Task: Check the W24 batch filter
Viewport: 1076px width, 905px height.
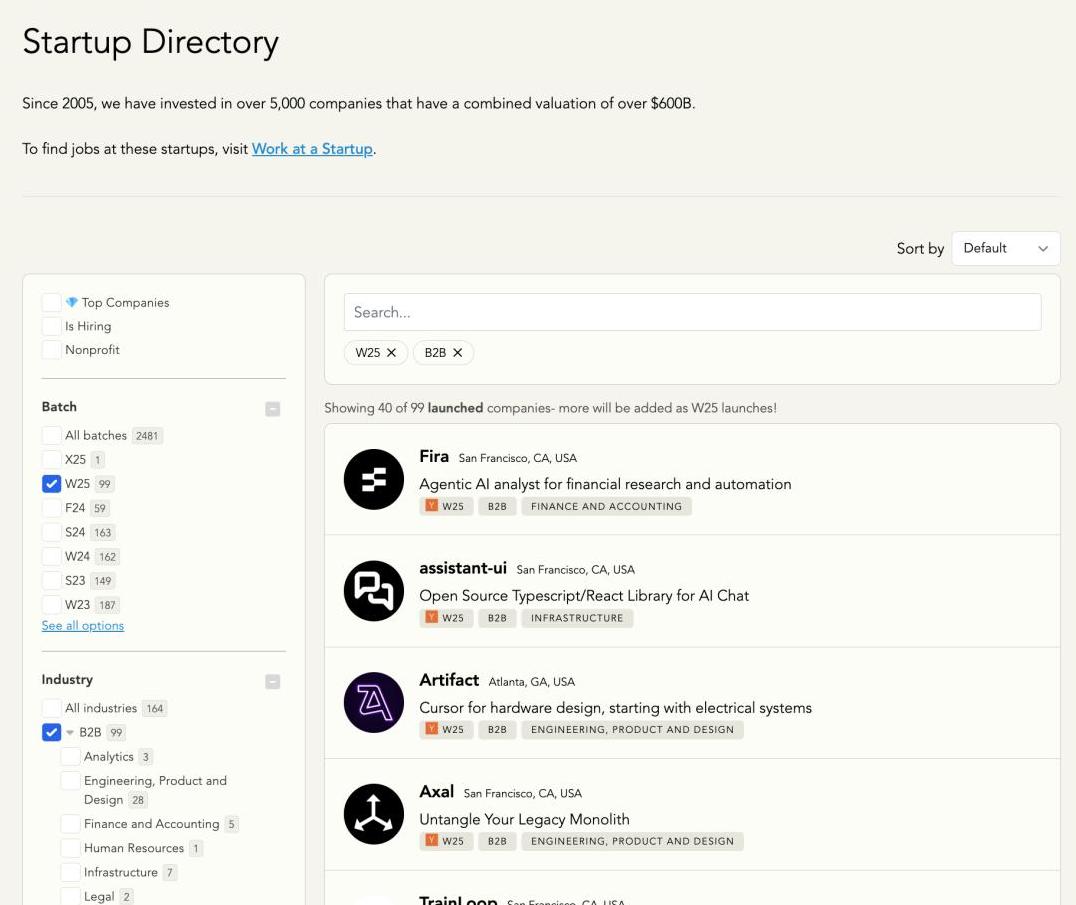Action: tap(51, 556)
